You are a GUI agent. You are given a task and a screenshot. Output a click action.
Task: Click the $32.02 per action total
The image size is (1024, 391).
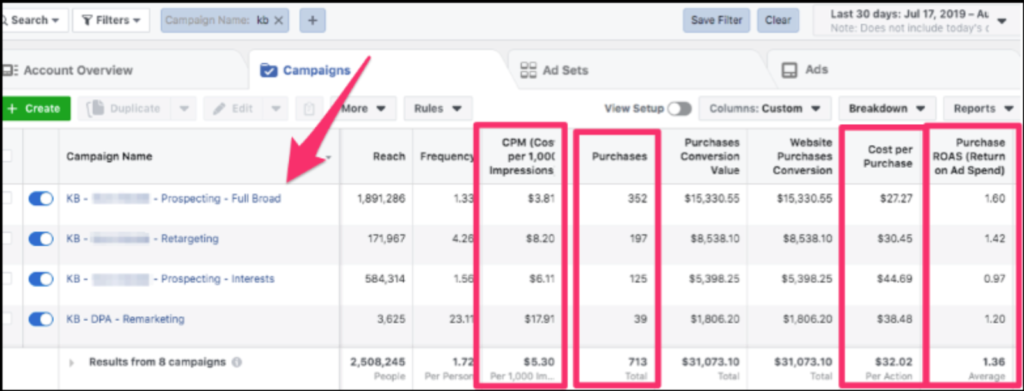point(894,362)
